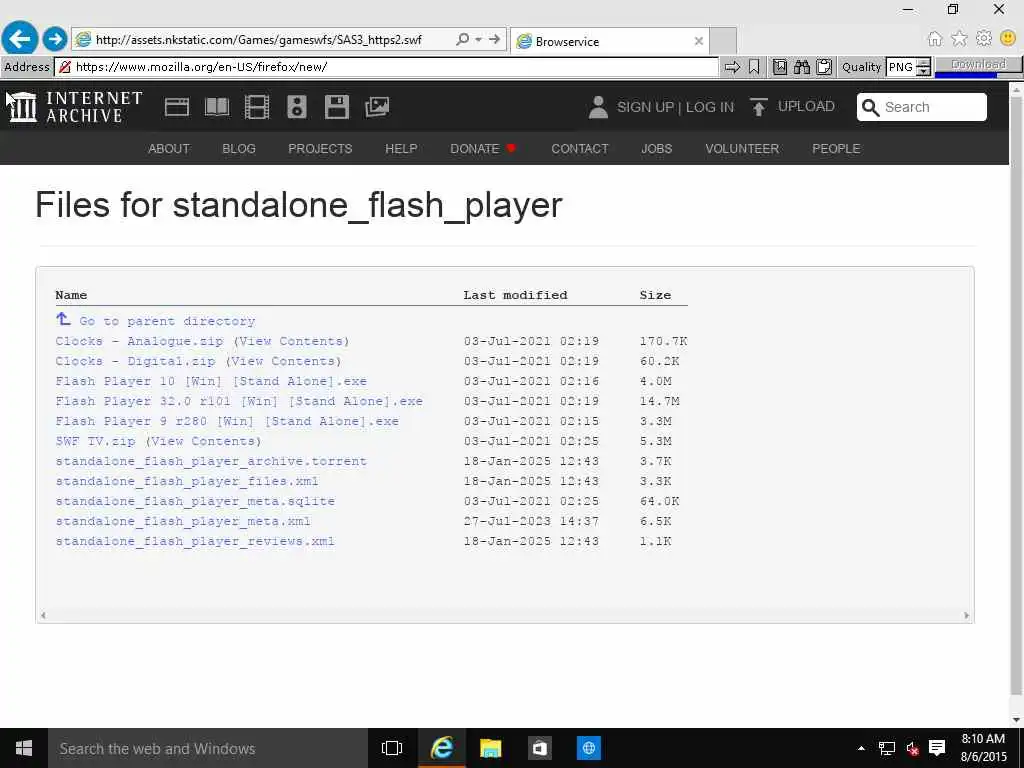Screen dimensions: 1024x768
Task: Show hidden tray icons arrow
Action: pyautogui.click(x=861, y=748)
